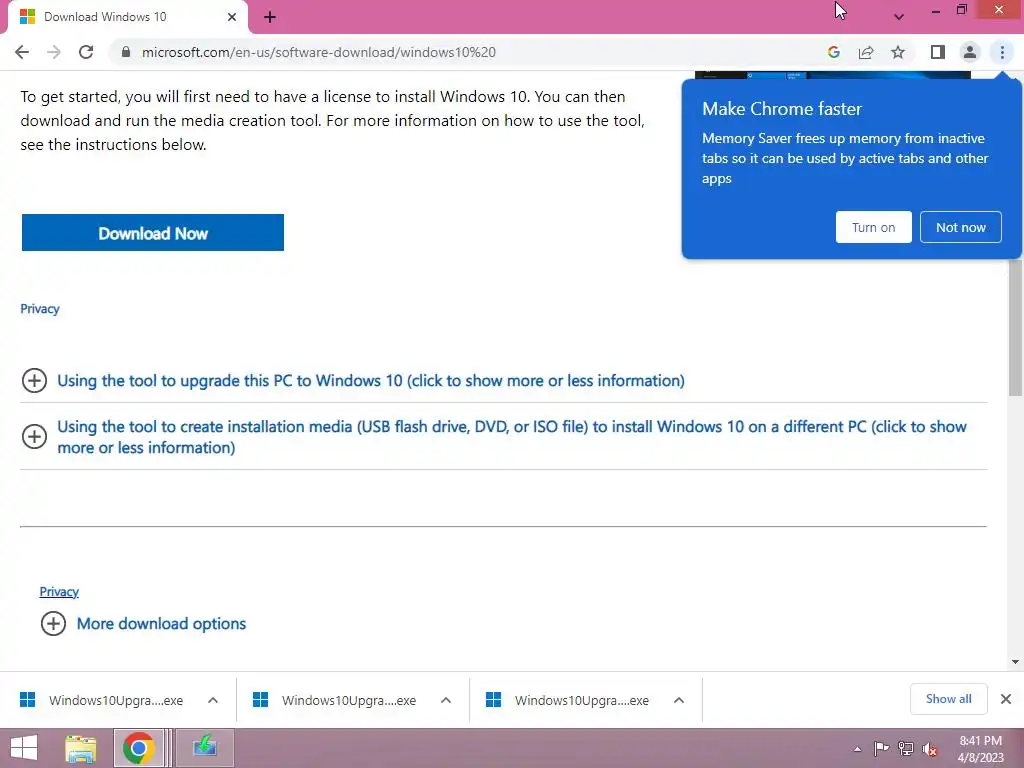Open Privacy link below Download Now
The width and height of the screenshot is (1024, 768).
tap(40, 309)
